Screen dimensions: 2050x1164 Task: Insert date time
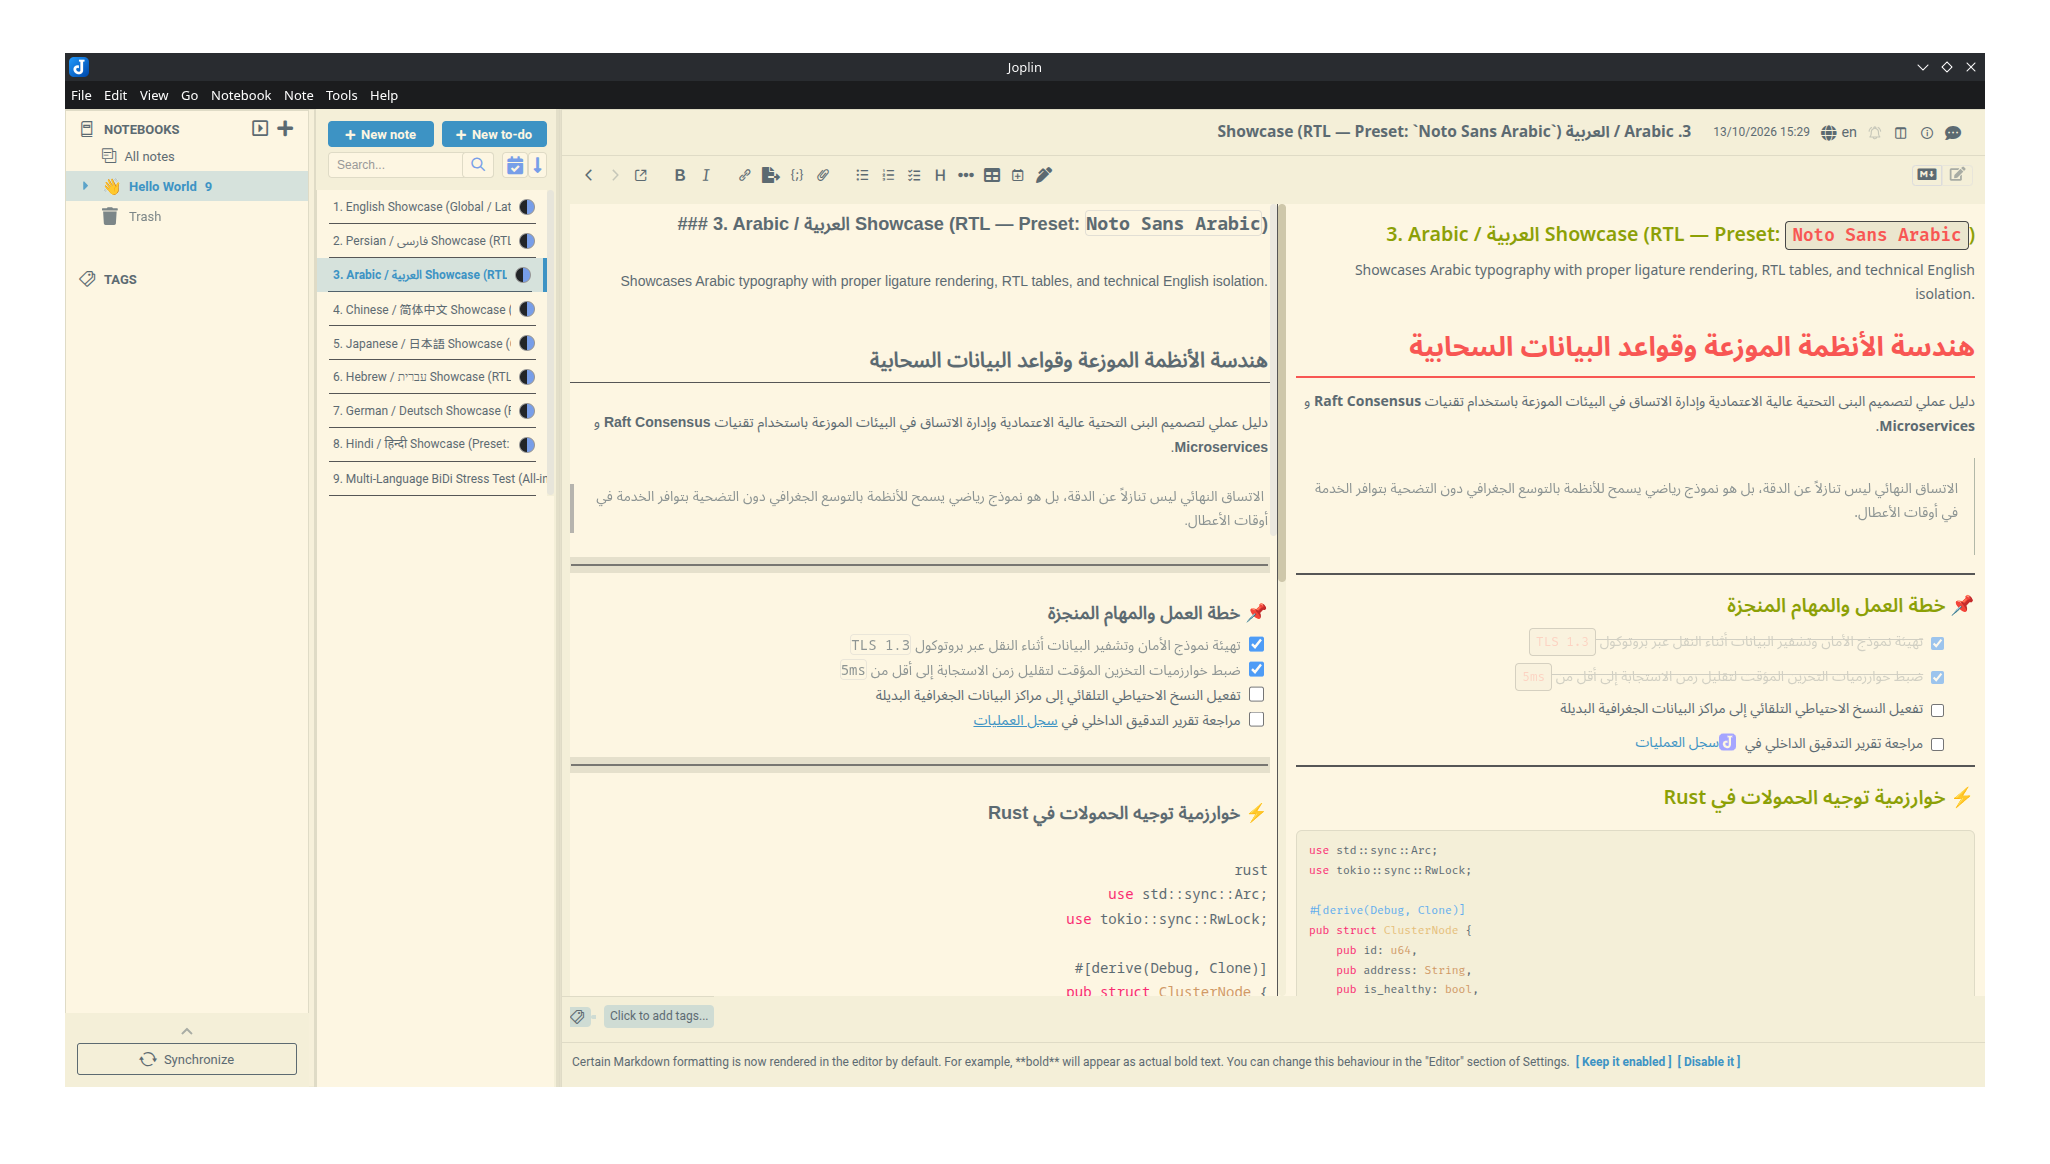1018,176
